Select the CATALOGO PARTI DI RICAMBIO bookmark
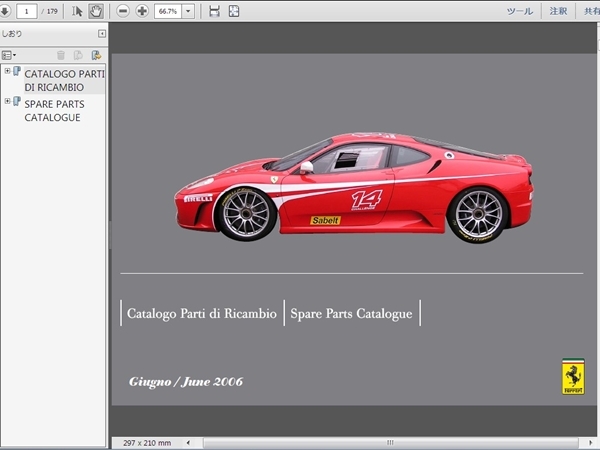Viewport: 600px width, 450px height. (64, 80)
